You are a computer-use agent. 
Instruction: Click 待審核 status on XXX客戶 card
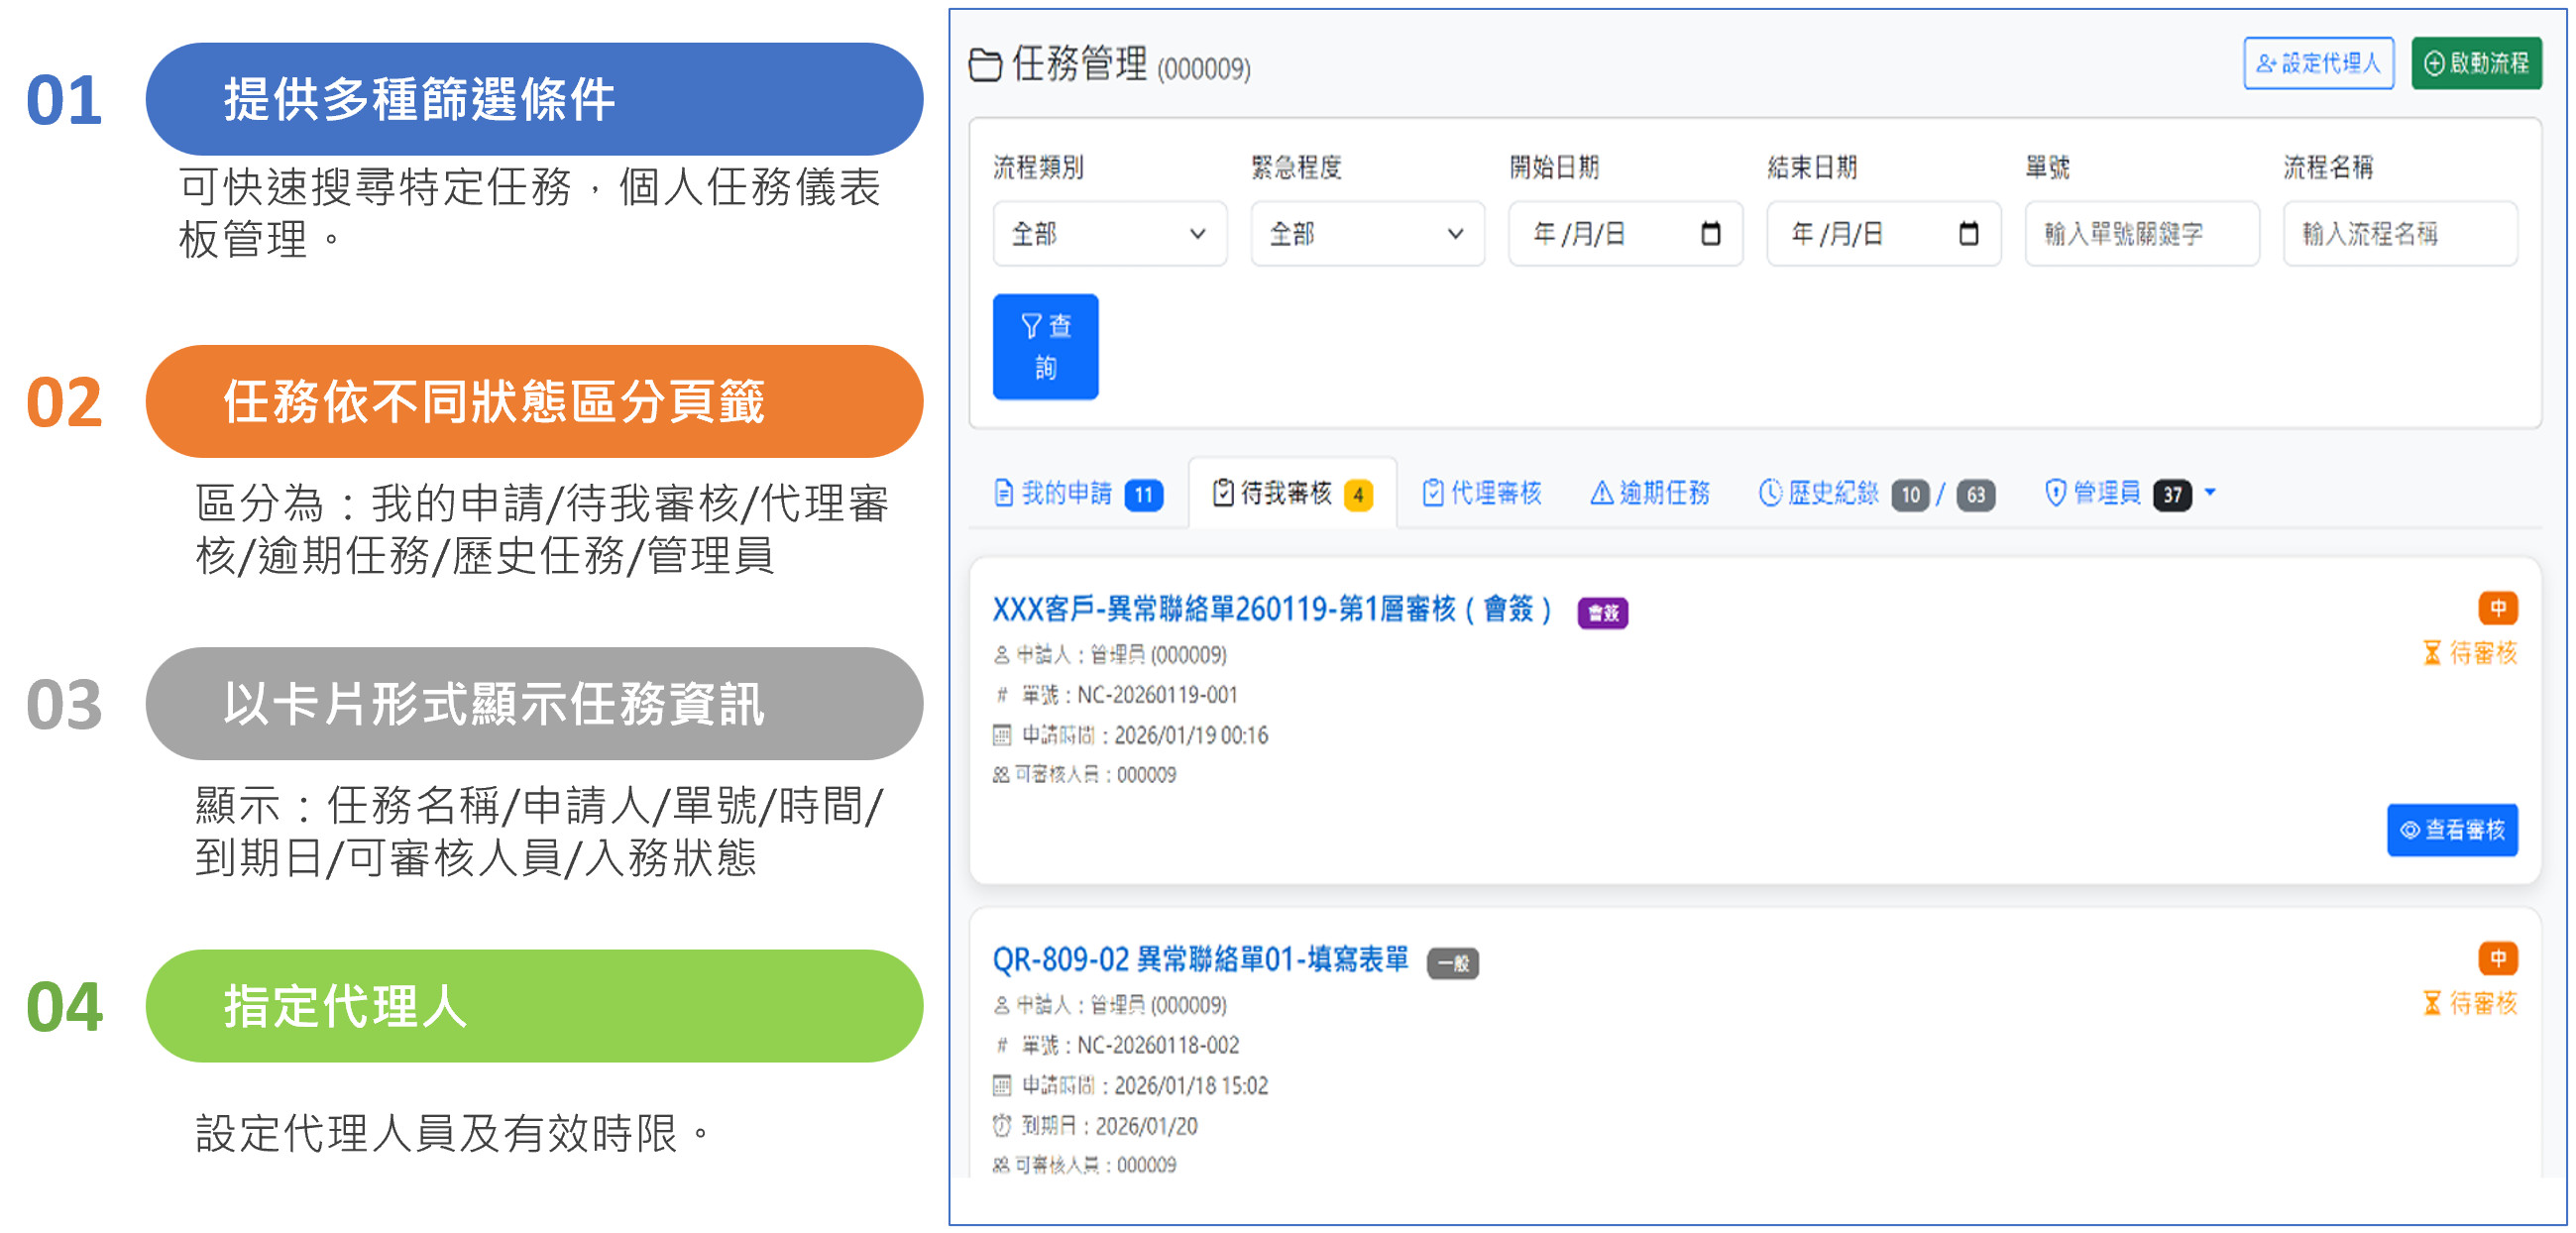point(2470,653)
